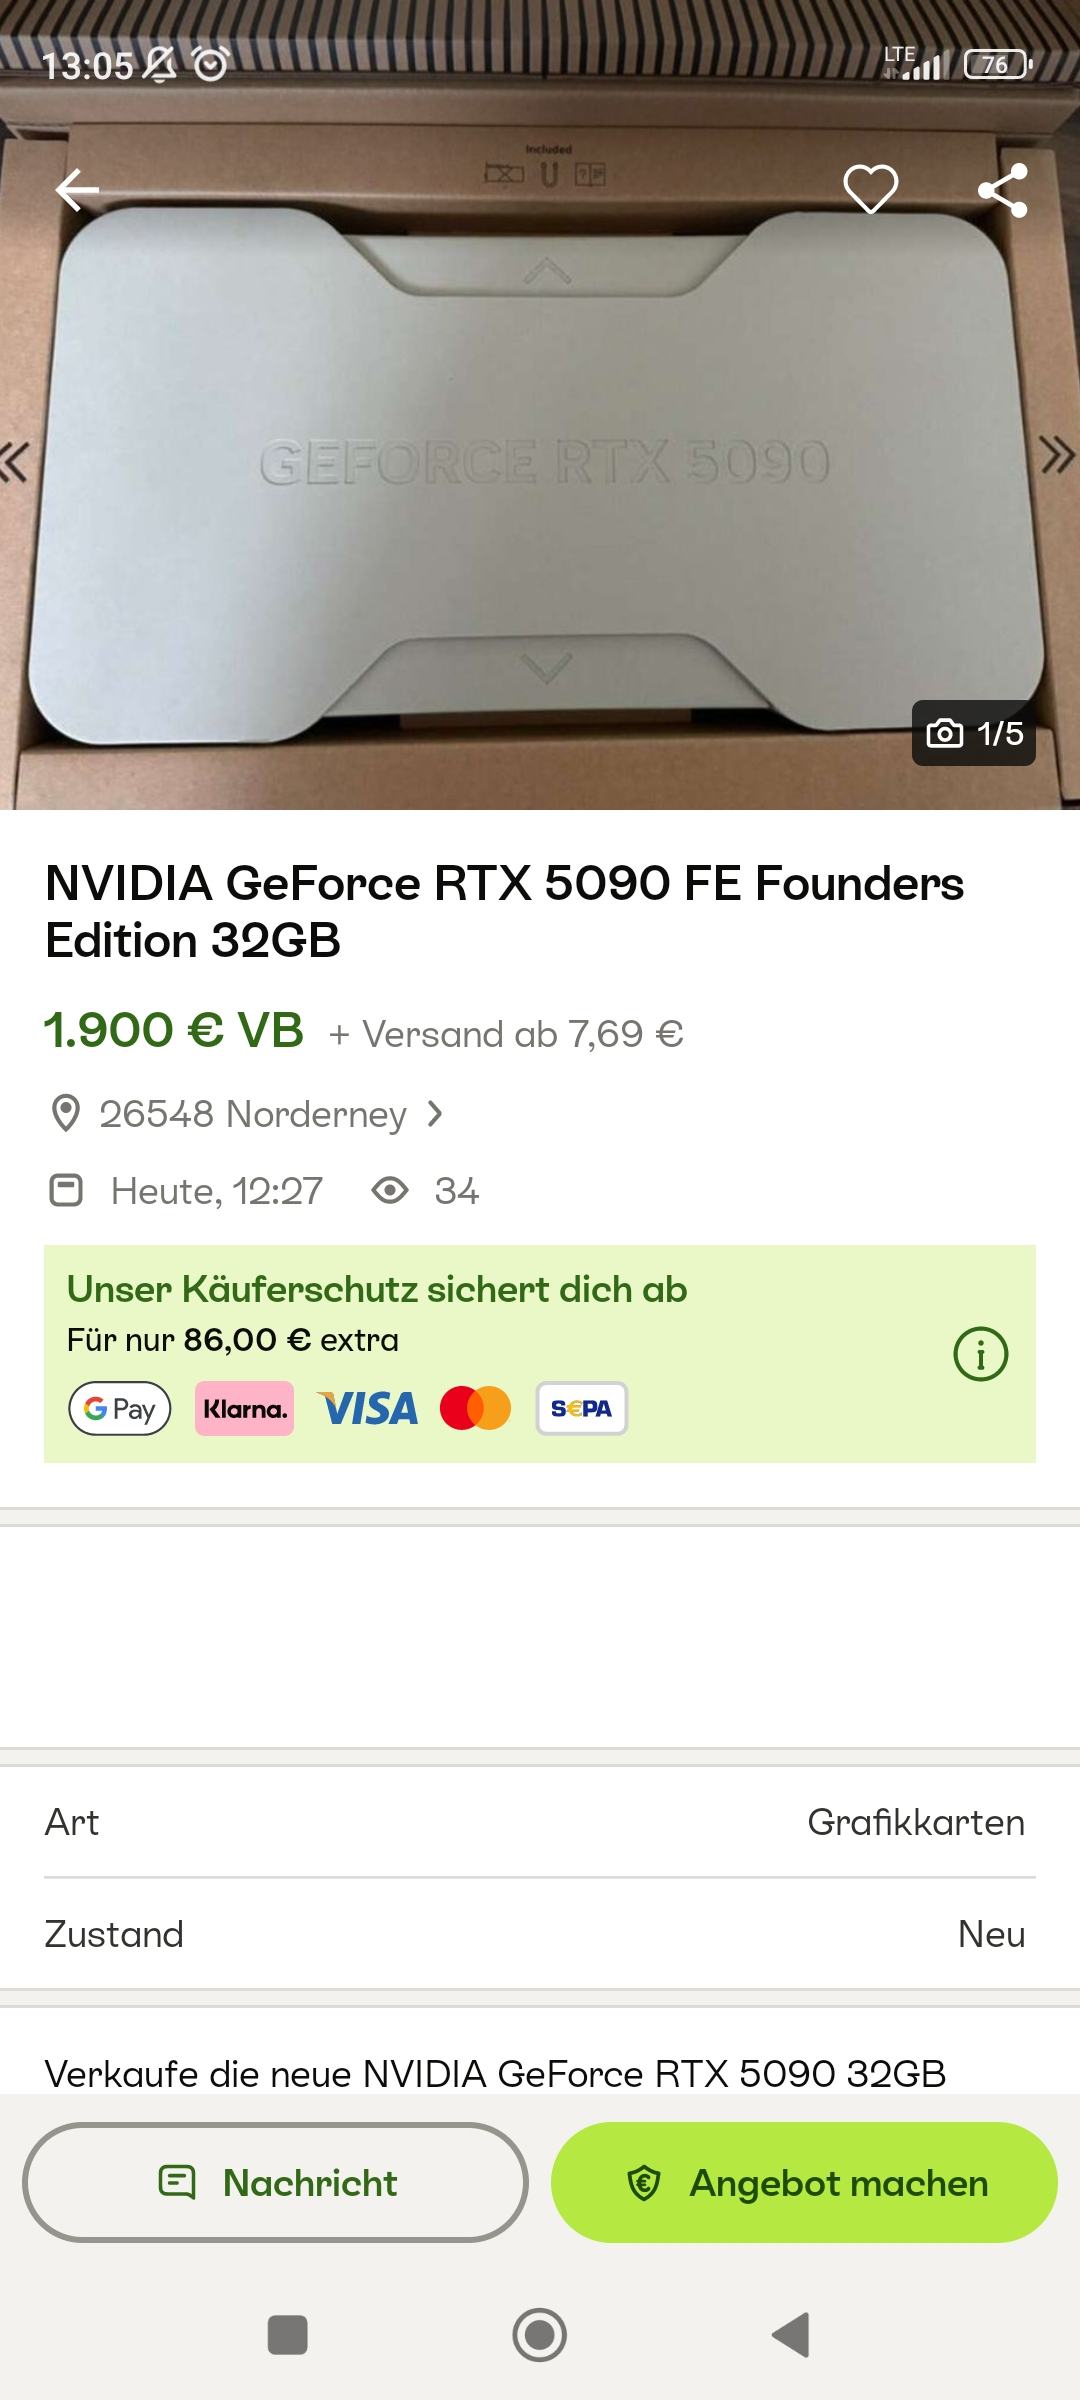Tap the share icon

[x=1003, y=190]
